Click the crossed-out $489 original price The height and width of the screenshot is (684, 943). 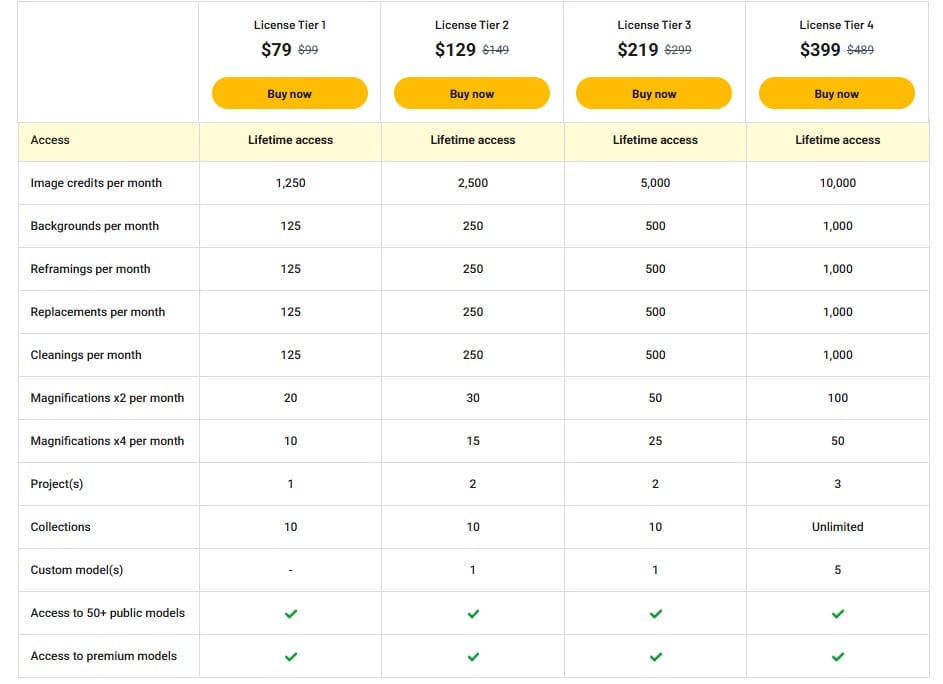[860, 50]
